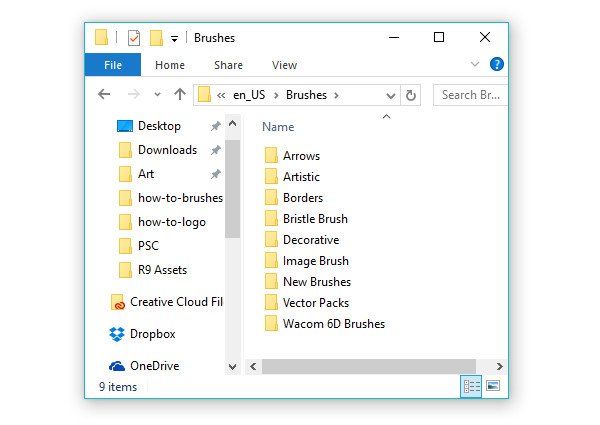Click the Up one level arrow
600x425 pixels.
point(180,95)
